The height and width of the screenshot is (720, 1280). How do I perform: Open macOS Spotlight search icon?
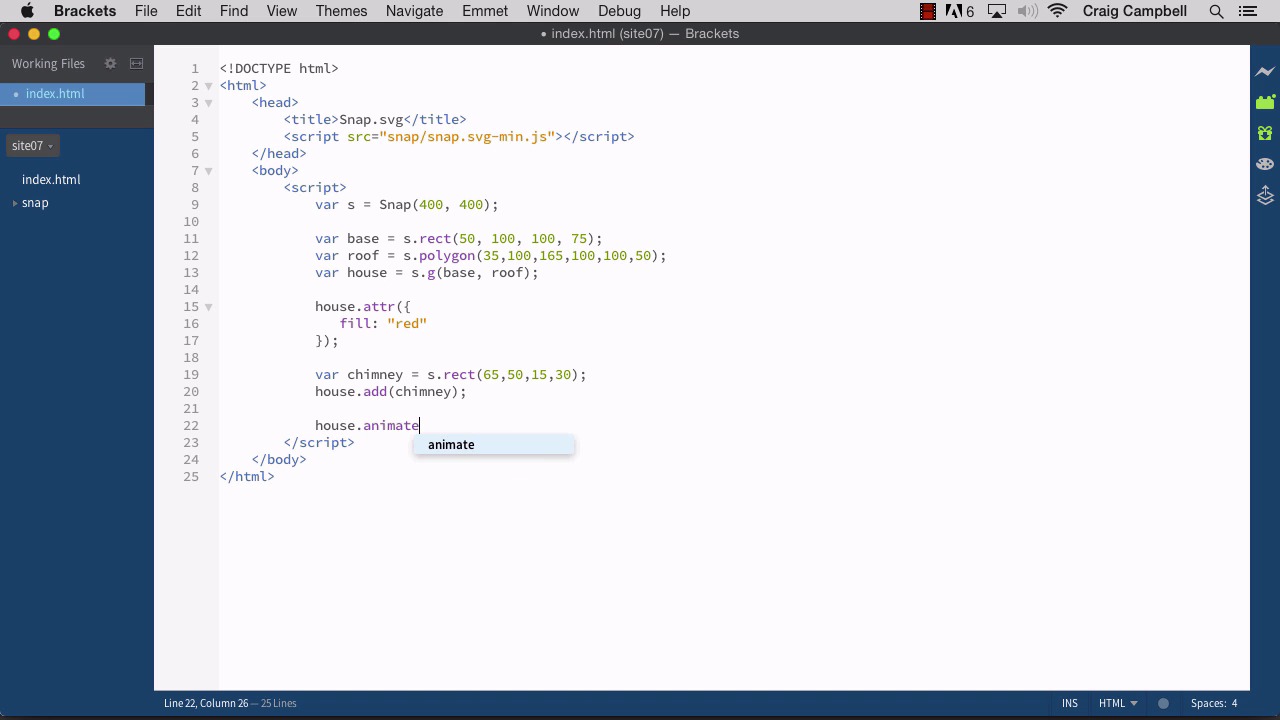pos(1217,11)
